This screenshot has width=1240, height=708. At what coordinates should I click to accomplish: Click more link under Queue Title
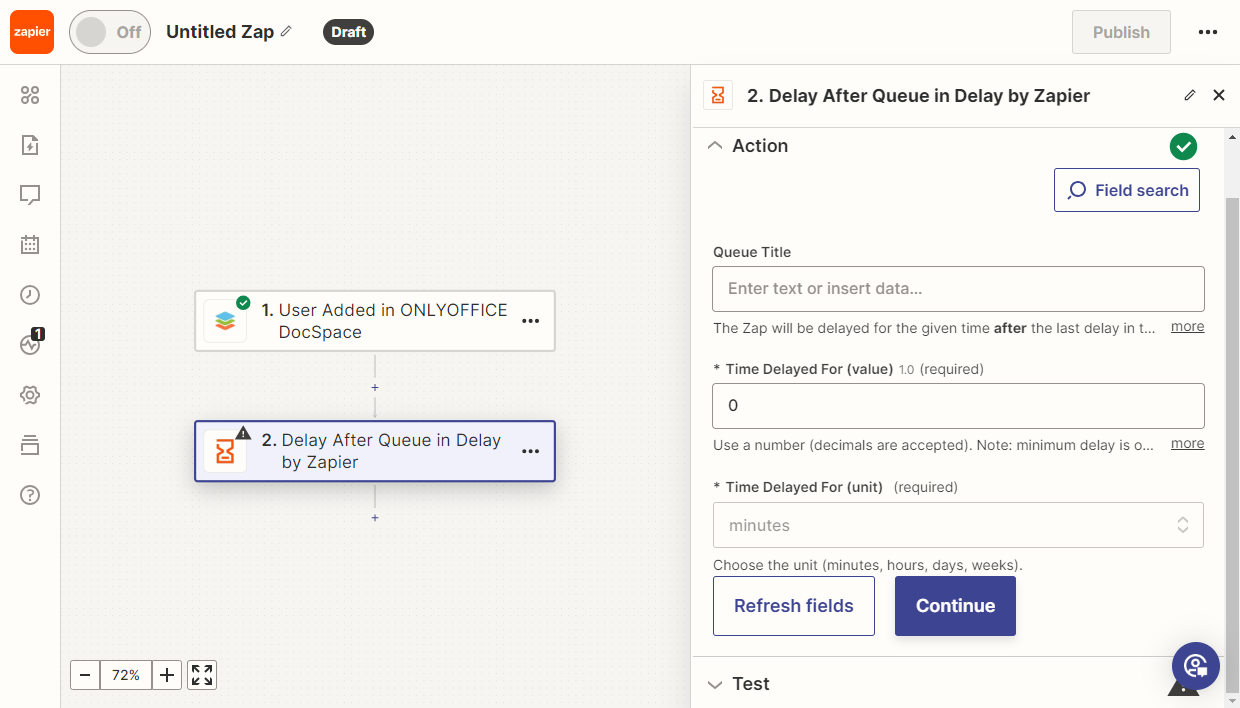point(1187,327)
